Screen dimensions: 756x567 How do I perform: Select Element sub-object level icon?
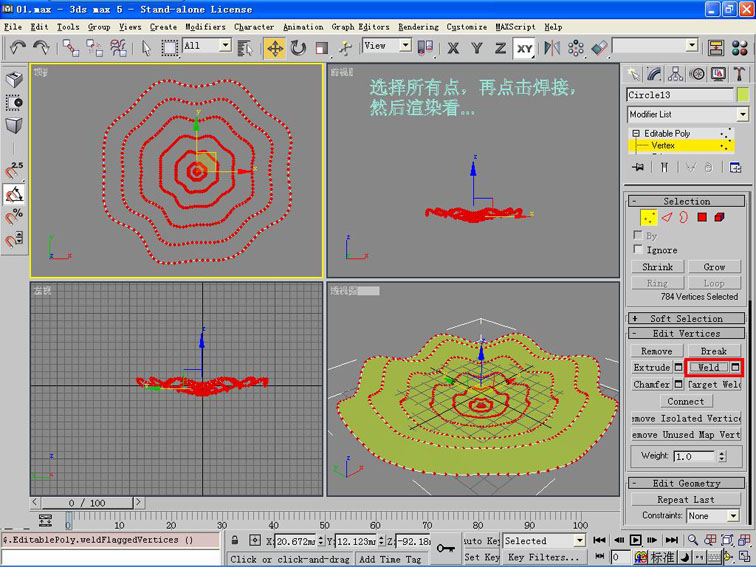[x=719, y=217]
